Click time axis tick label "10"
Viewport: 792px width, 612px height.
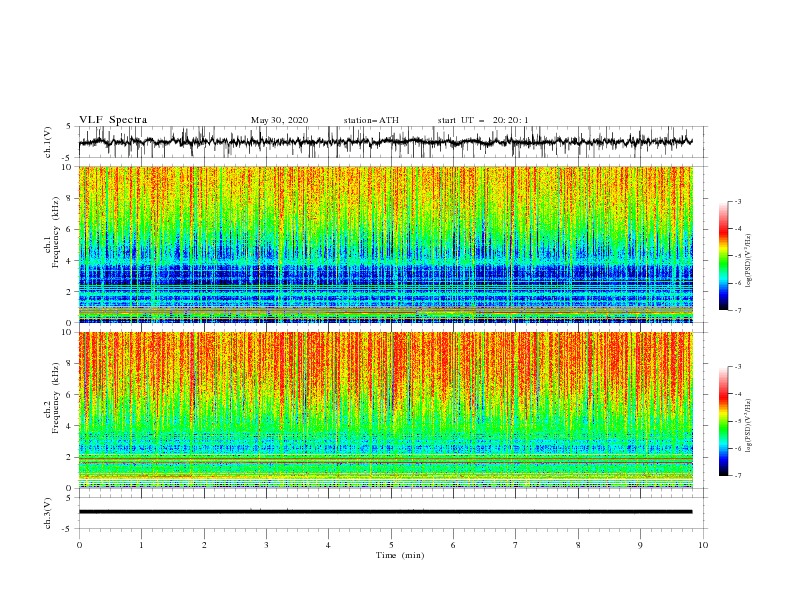(703, 545)
